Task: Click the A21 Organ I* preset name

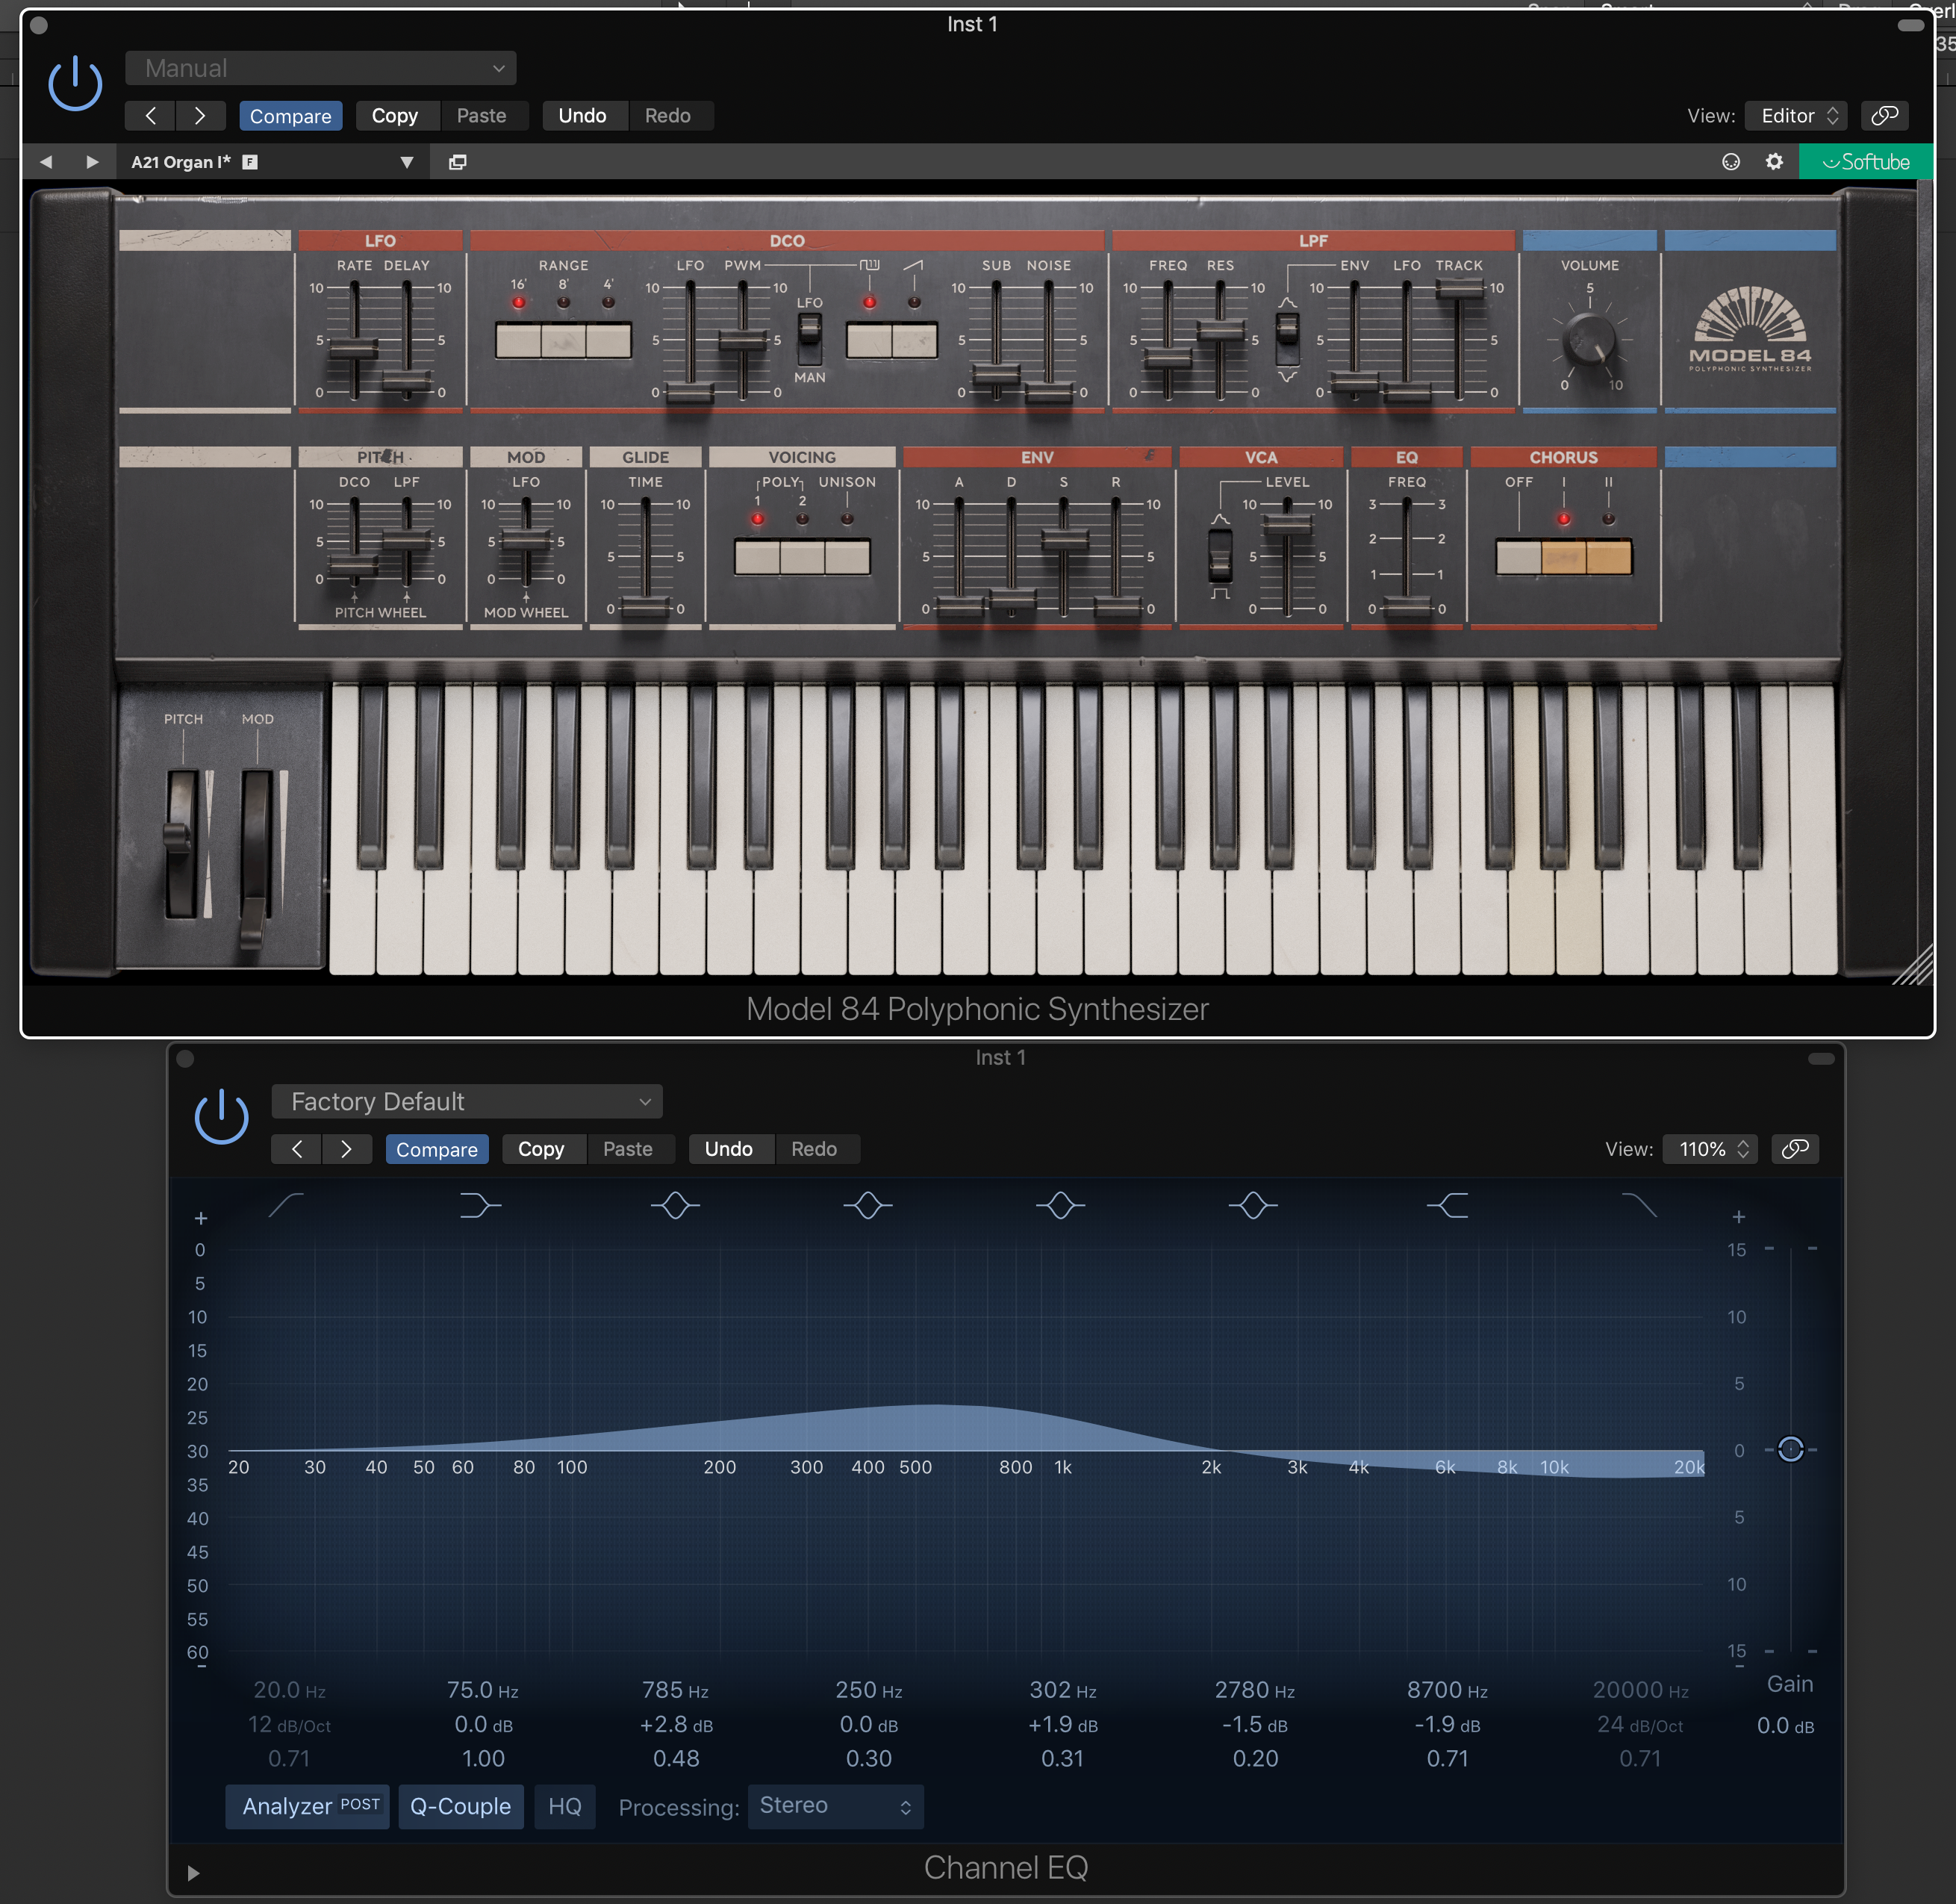Action: [x=181, y=162]
